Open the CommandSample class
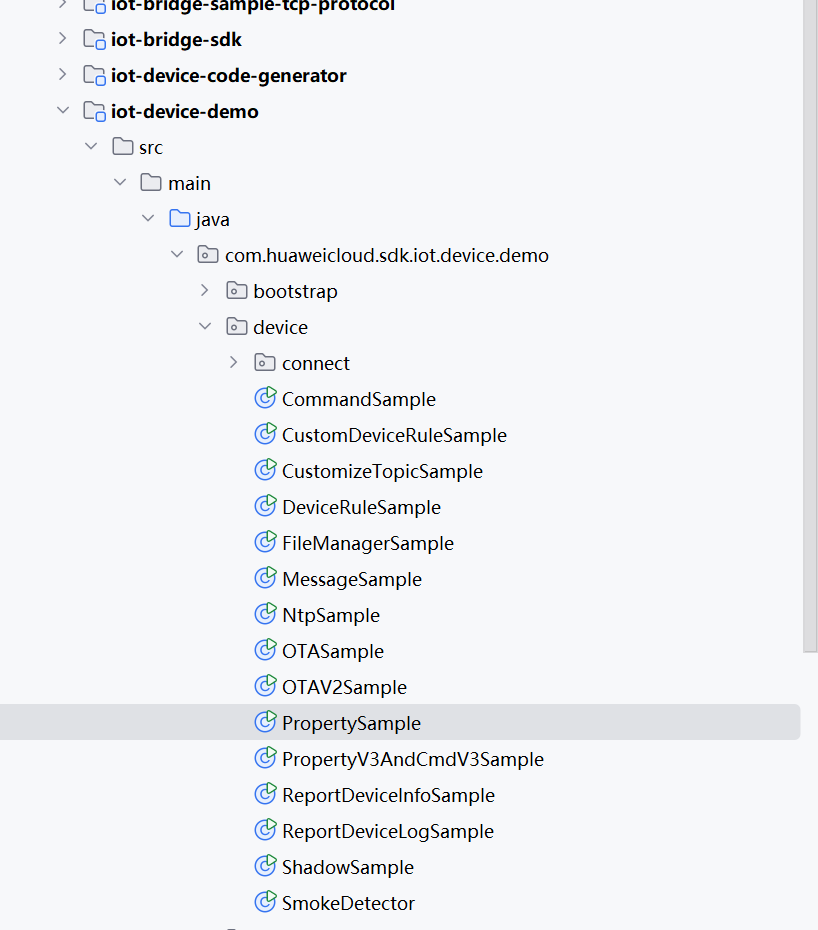This screenshot has height=930, width=818. pyautogui.click(x=359, y=400)
